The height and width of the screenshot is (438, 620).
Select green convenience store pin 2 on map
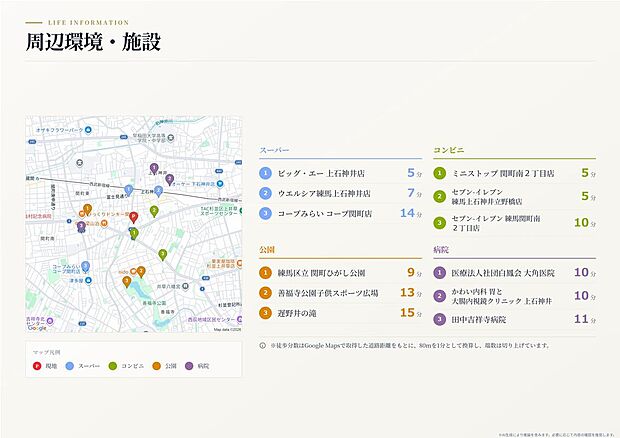tap(154, 211)
